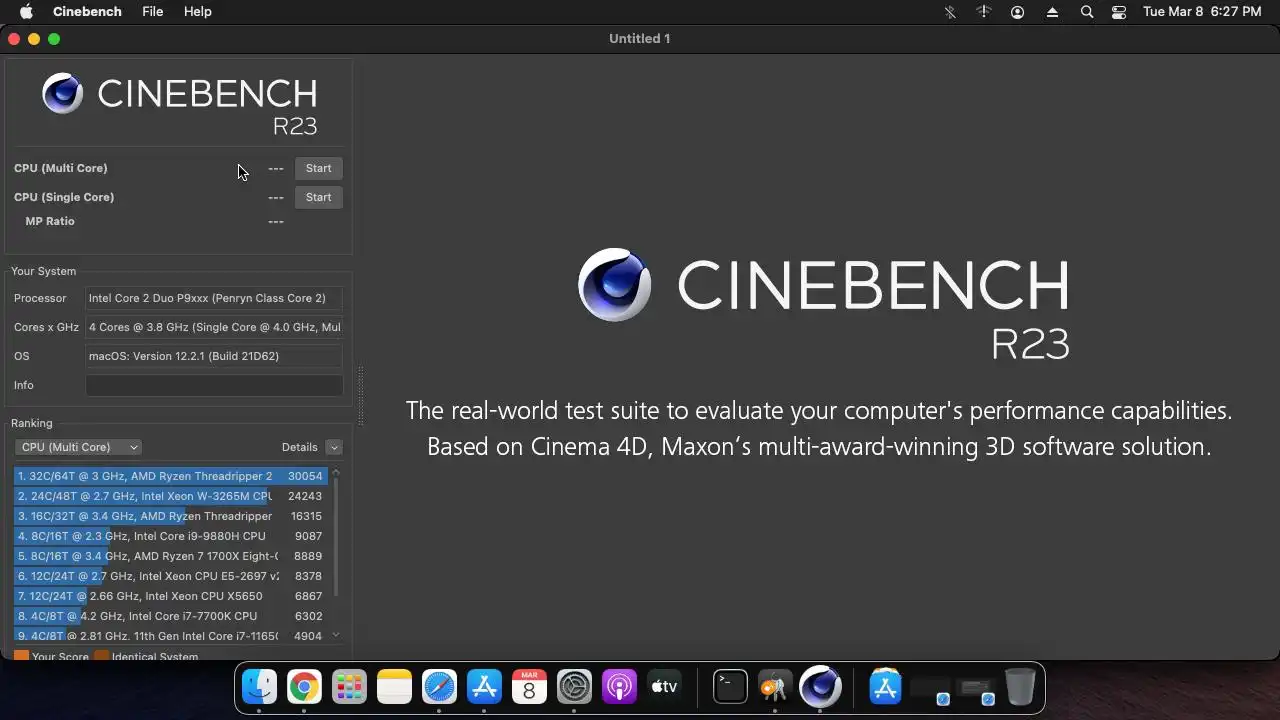Open Google Chrome from the dock
Screen dimensions: 1280x720
point(304,687)
